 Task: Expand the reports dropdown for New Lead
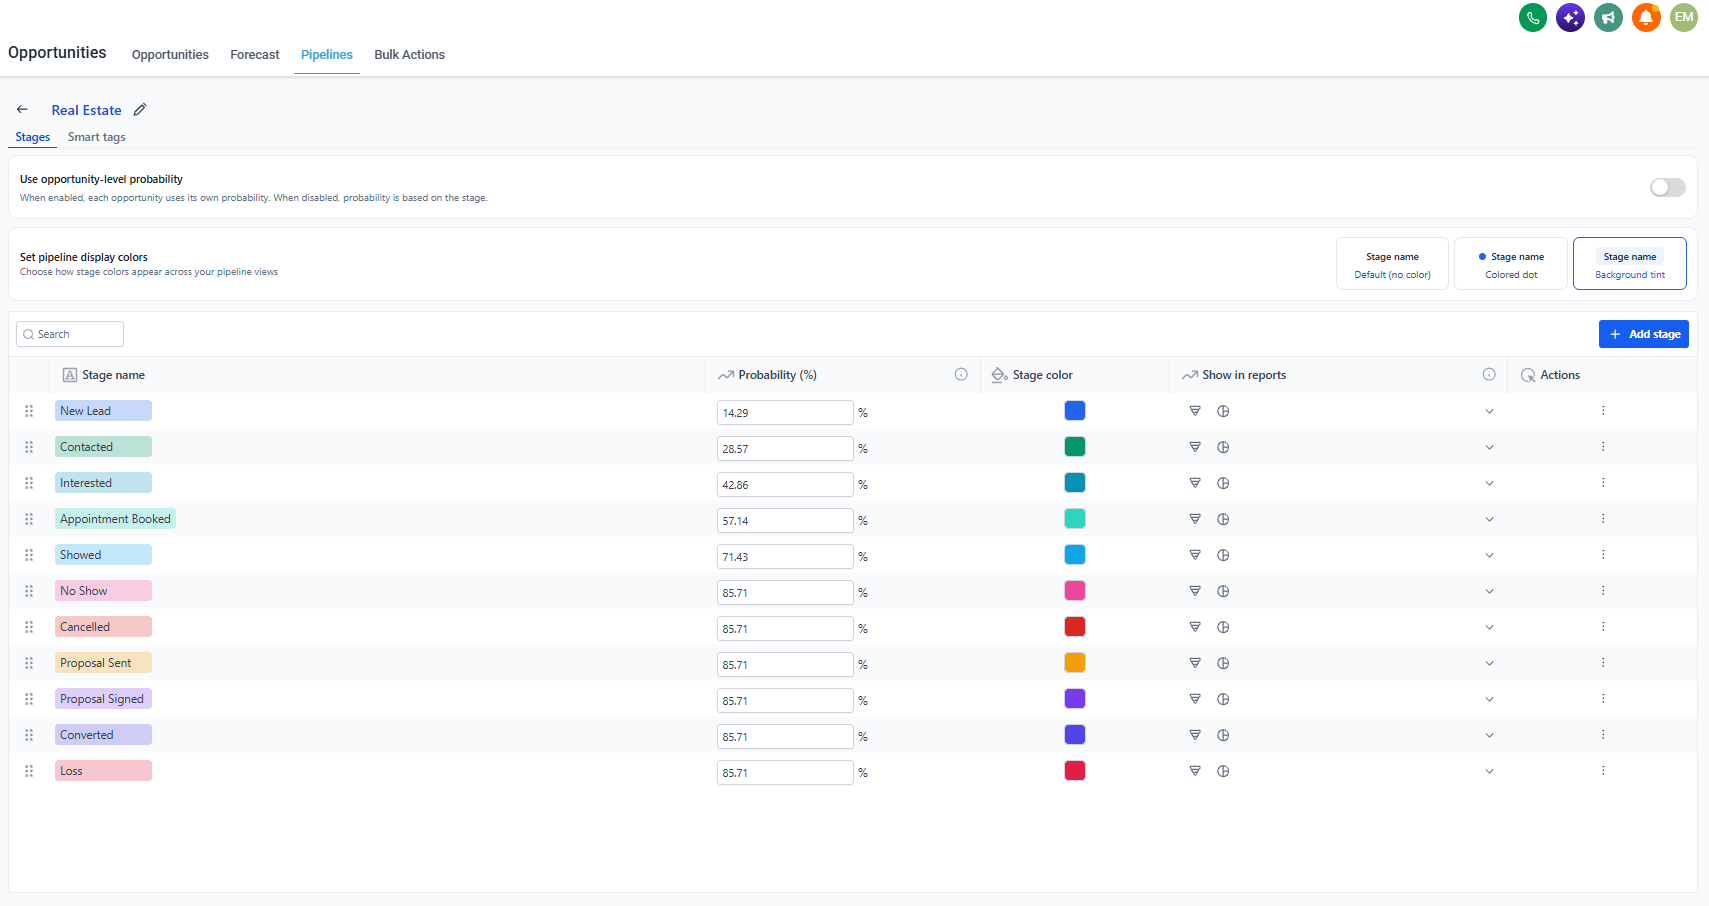click(x=1489, y=411)
